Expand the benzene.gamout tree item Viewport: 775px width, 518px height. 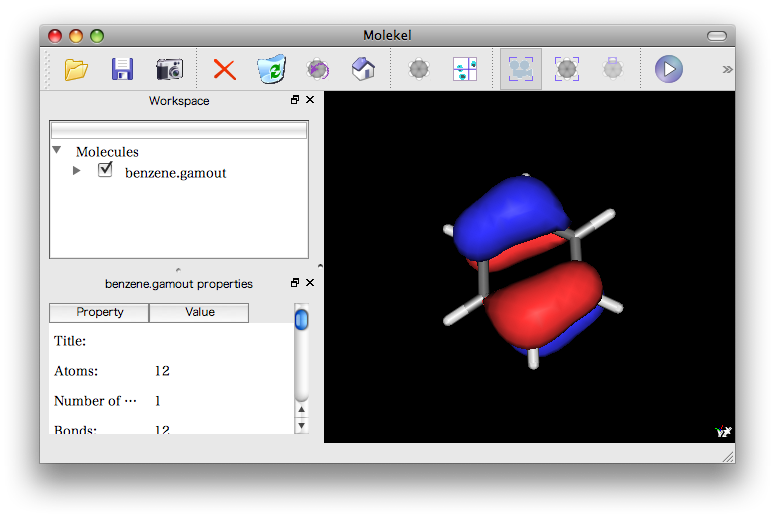click(x=77, y=171)
